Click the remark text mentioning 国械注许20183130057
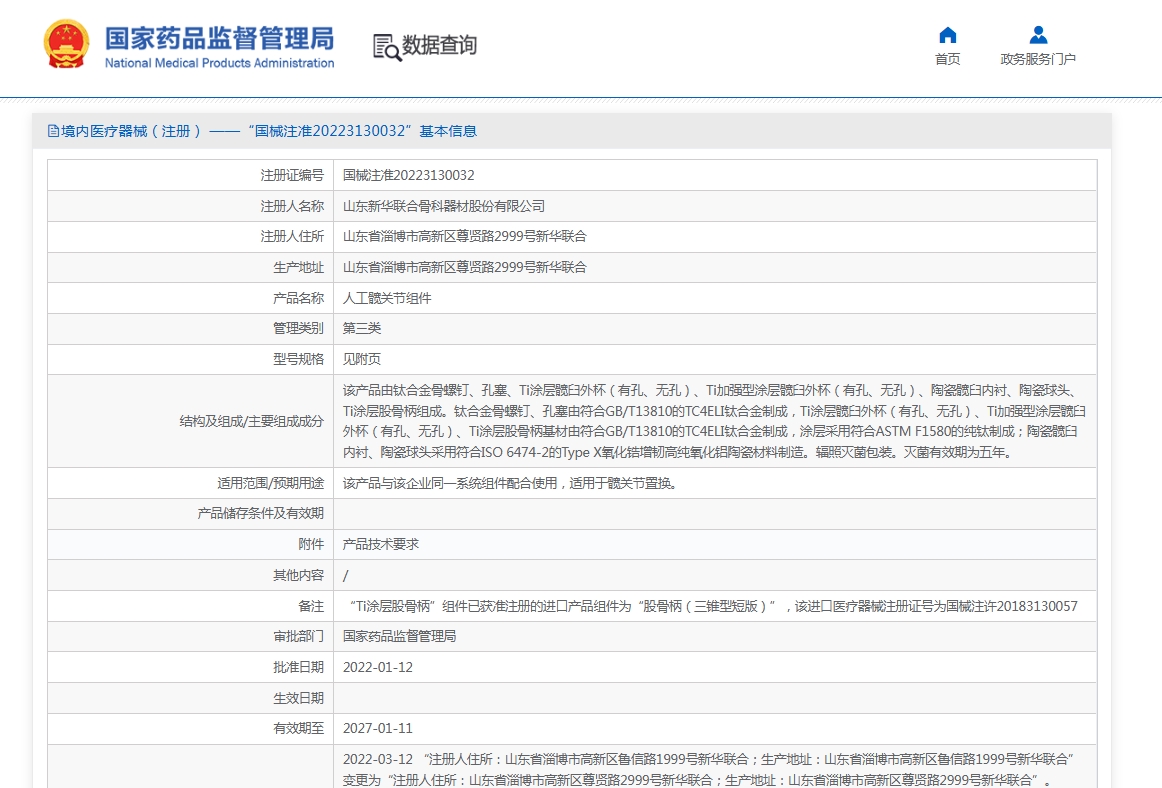The width and height of the screenshot is (1162, 788). click(x=713, y=606)
